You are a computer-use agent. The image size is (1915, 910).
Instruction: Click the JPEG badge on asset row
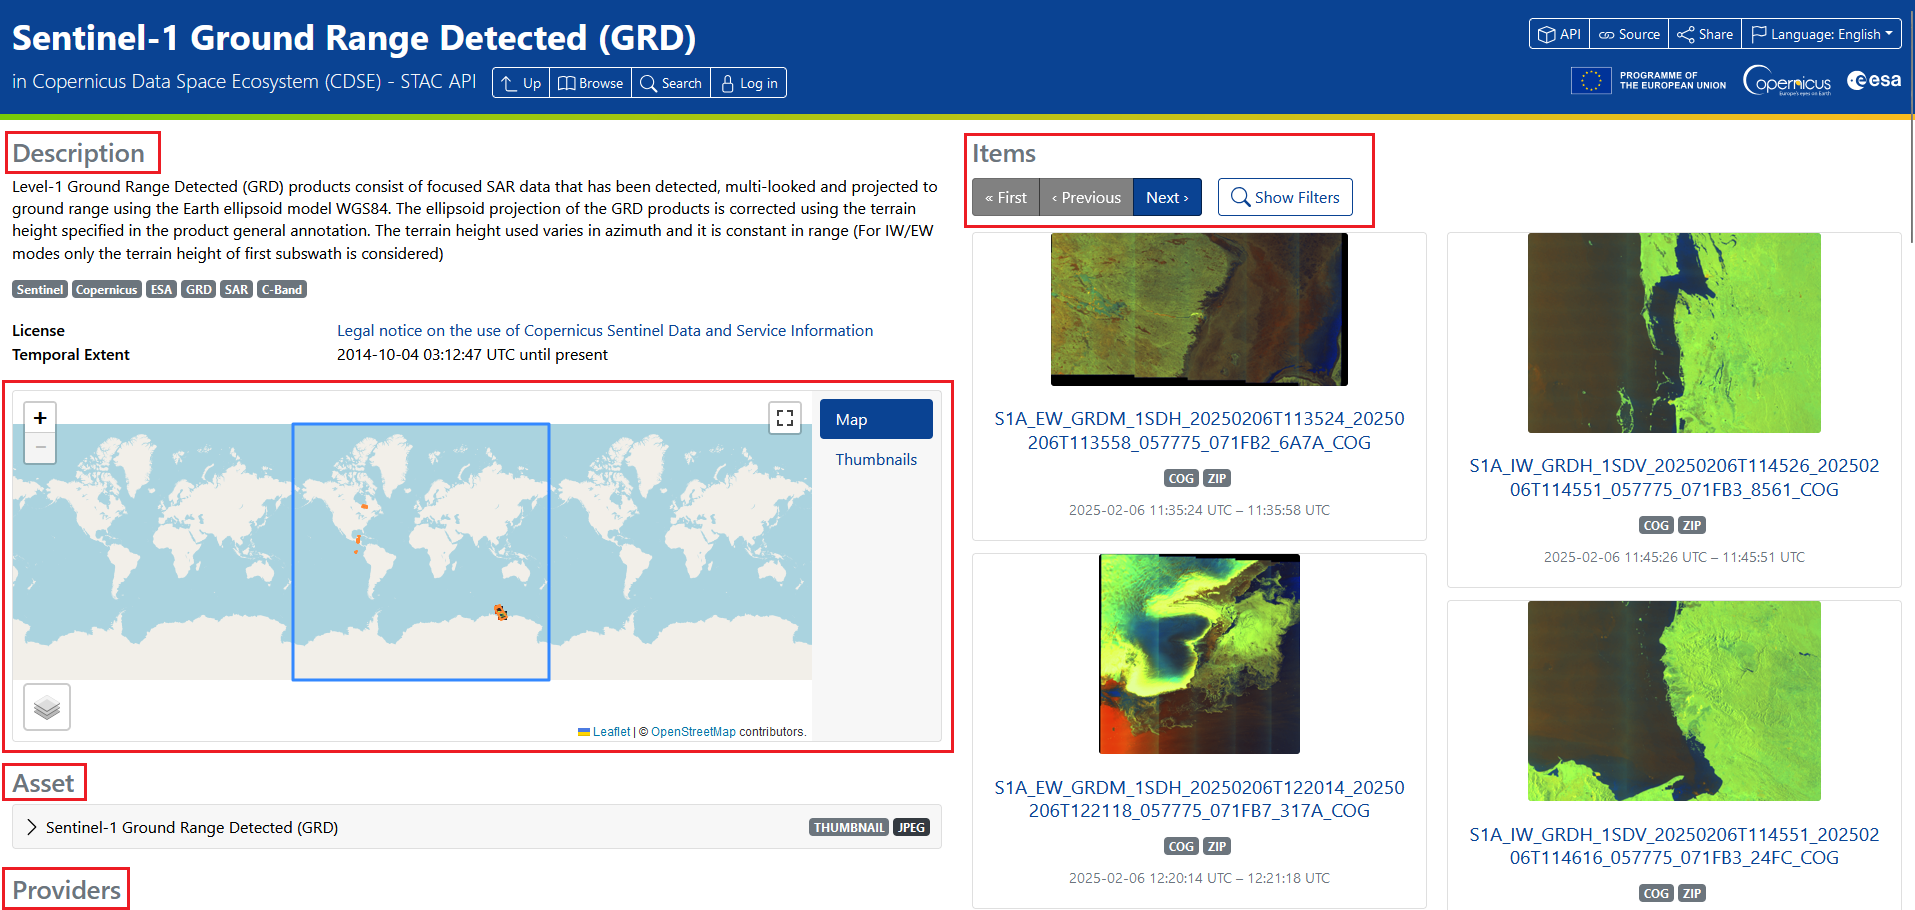[x=911, y=827]
